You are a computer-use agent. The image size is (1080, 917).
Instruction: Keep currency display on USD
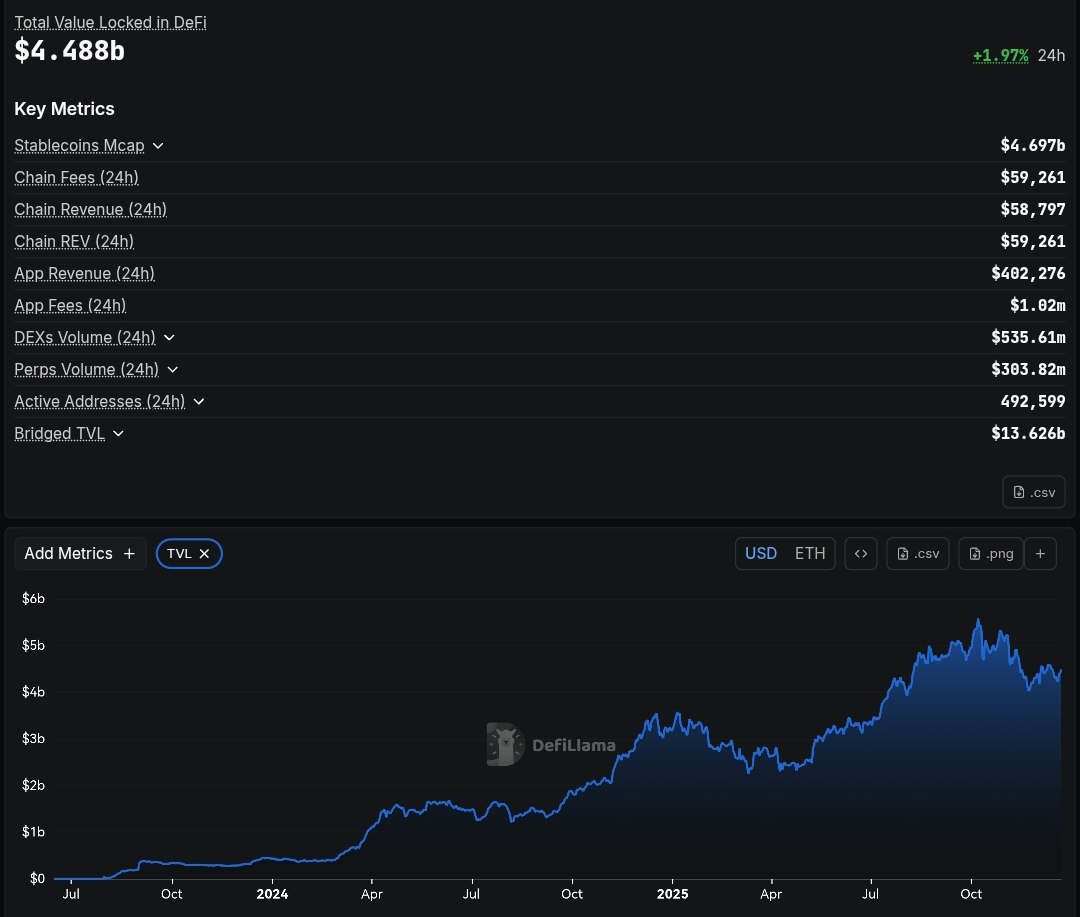pyautogui.click(x=760, y=553)
